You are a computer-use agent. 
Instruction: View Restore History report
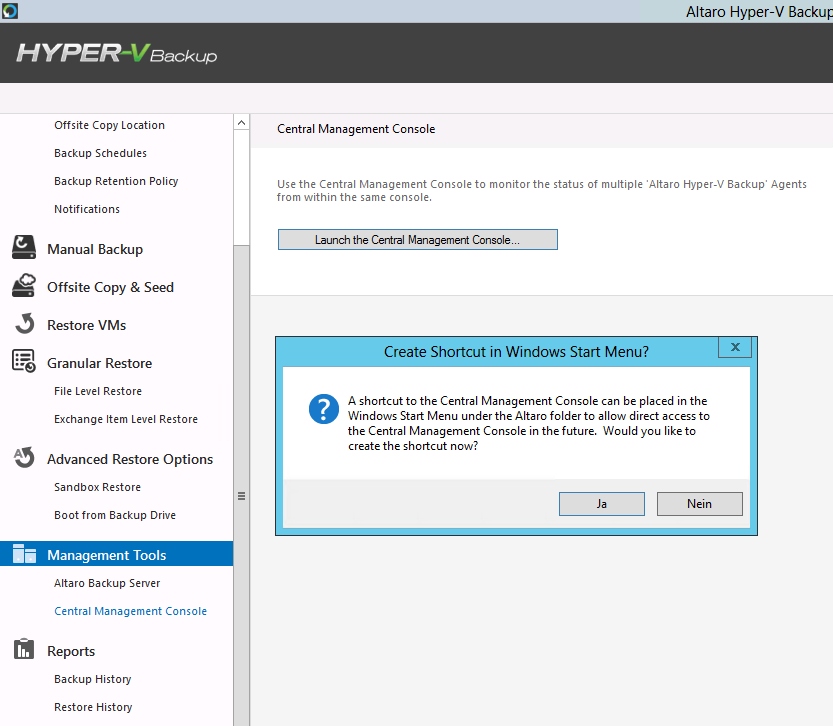click(x=93, y=707)
